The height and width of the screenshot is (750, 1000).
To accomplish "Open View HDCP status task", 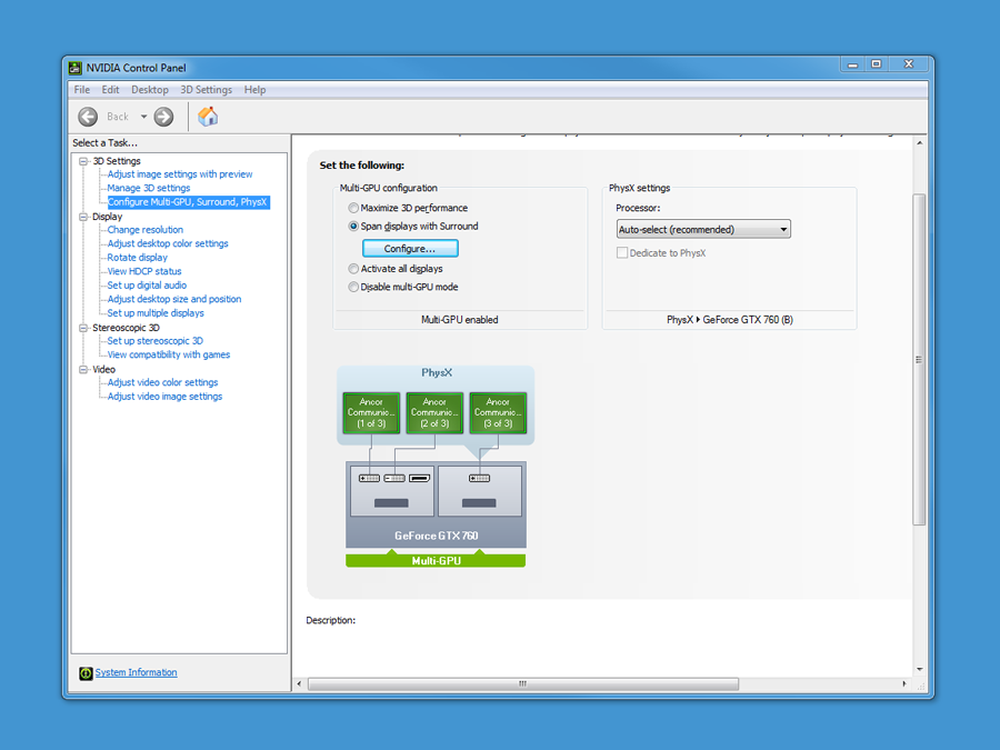I will 144,272.
